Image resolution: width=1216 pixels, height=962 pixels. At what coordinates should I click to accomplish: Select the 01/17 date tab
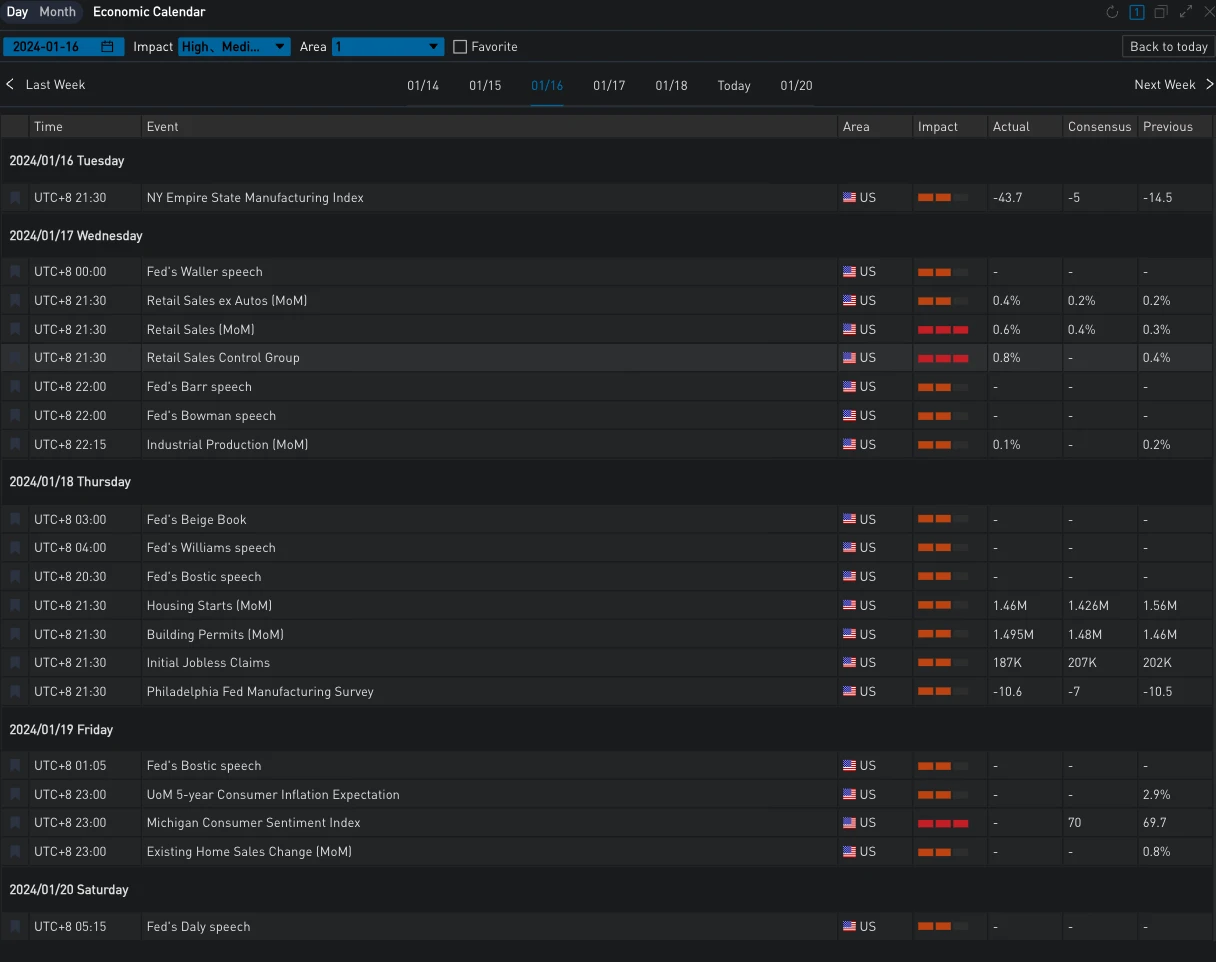[x=609, y=86]
